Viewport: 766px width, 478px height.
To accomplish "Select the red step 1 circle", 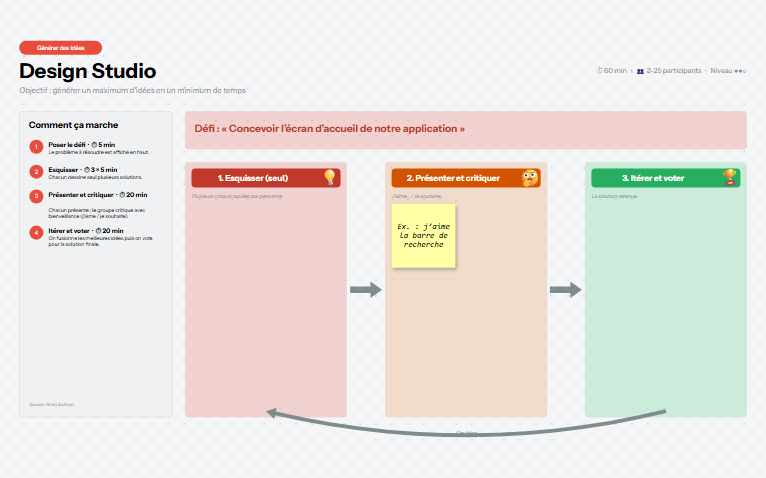I will click(36, 147).
